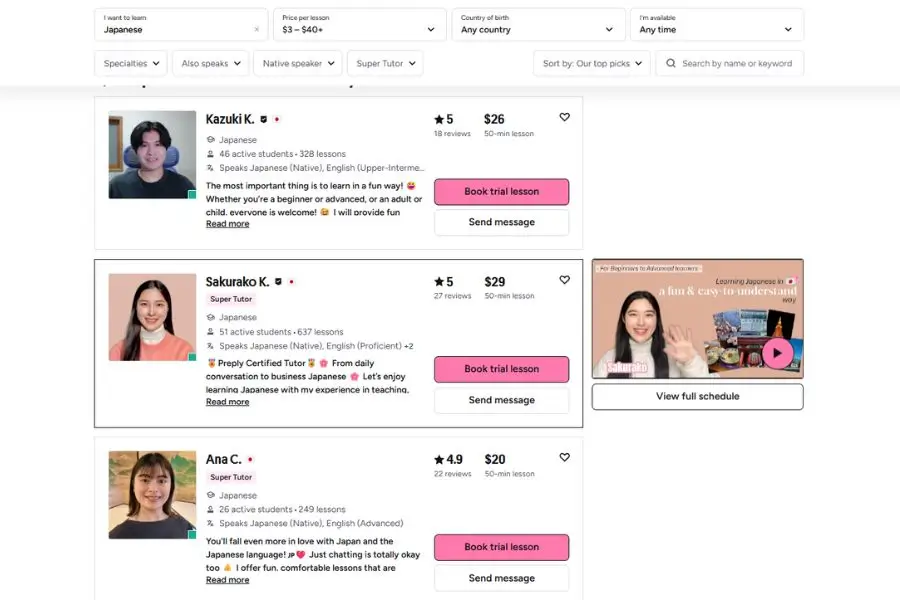The width and height of the screenshot is (900, 600).
Task: Open the Sort by Our top picks menu
Action: (x=592, y=63)
